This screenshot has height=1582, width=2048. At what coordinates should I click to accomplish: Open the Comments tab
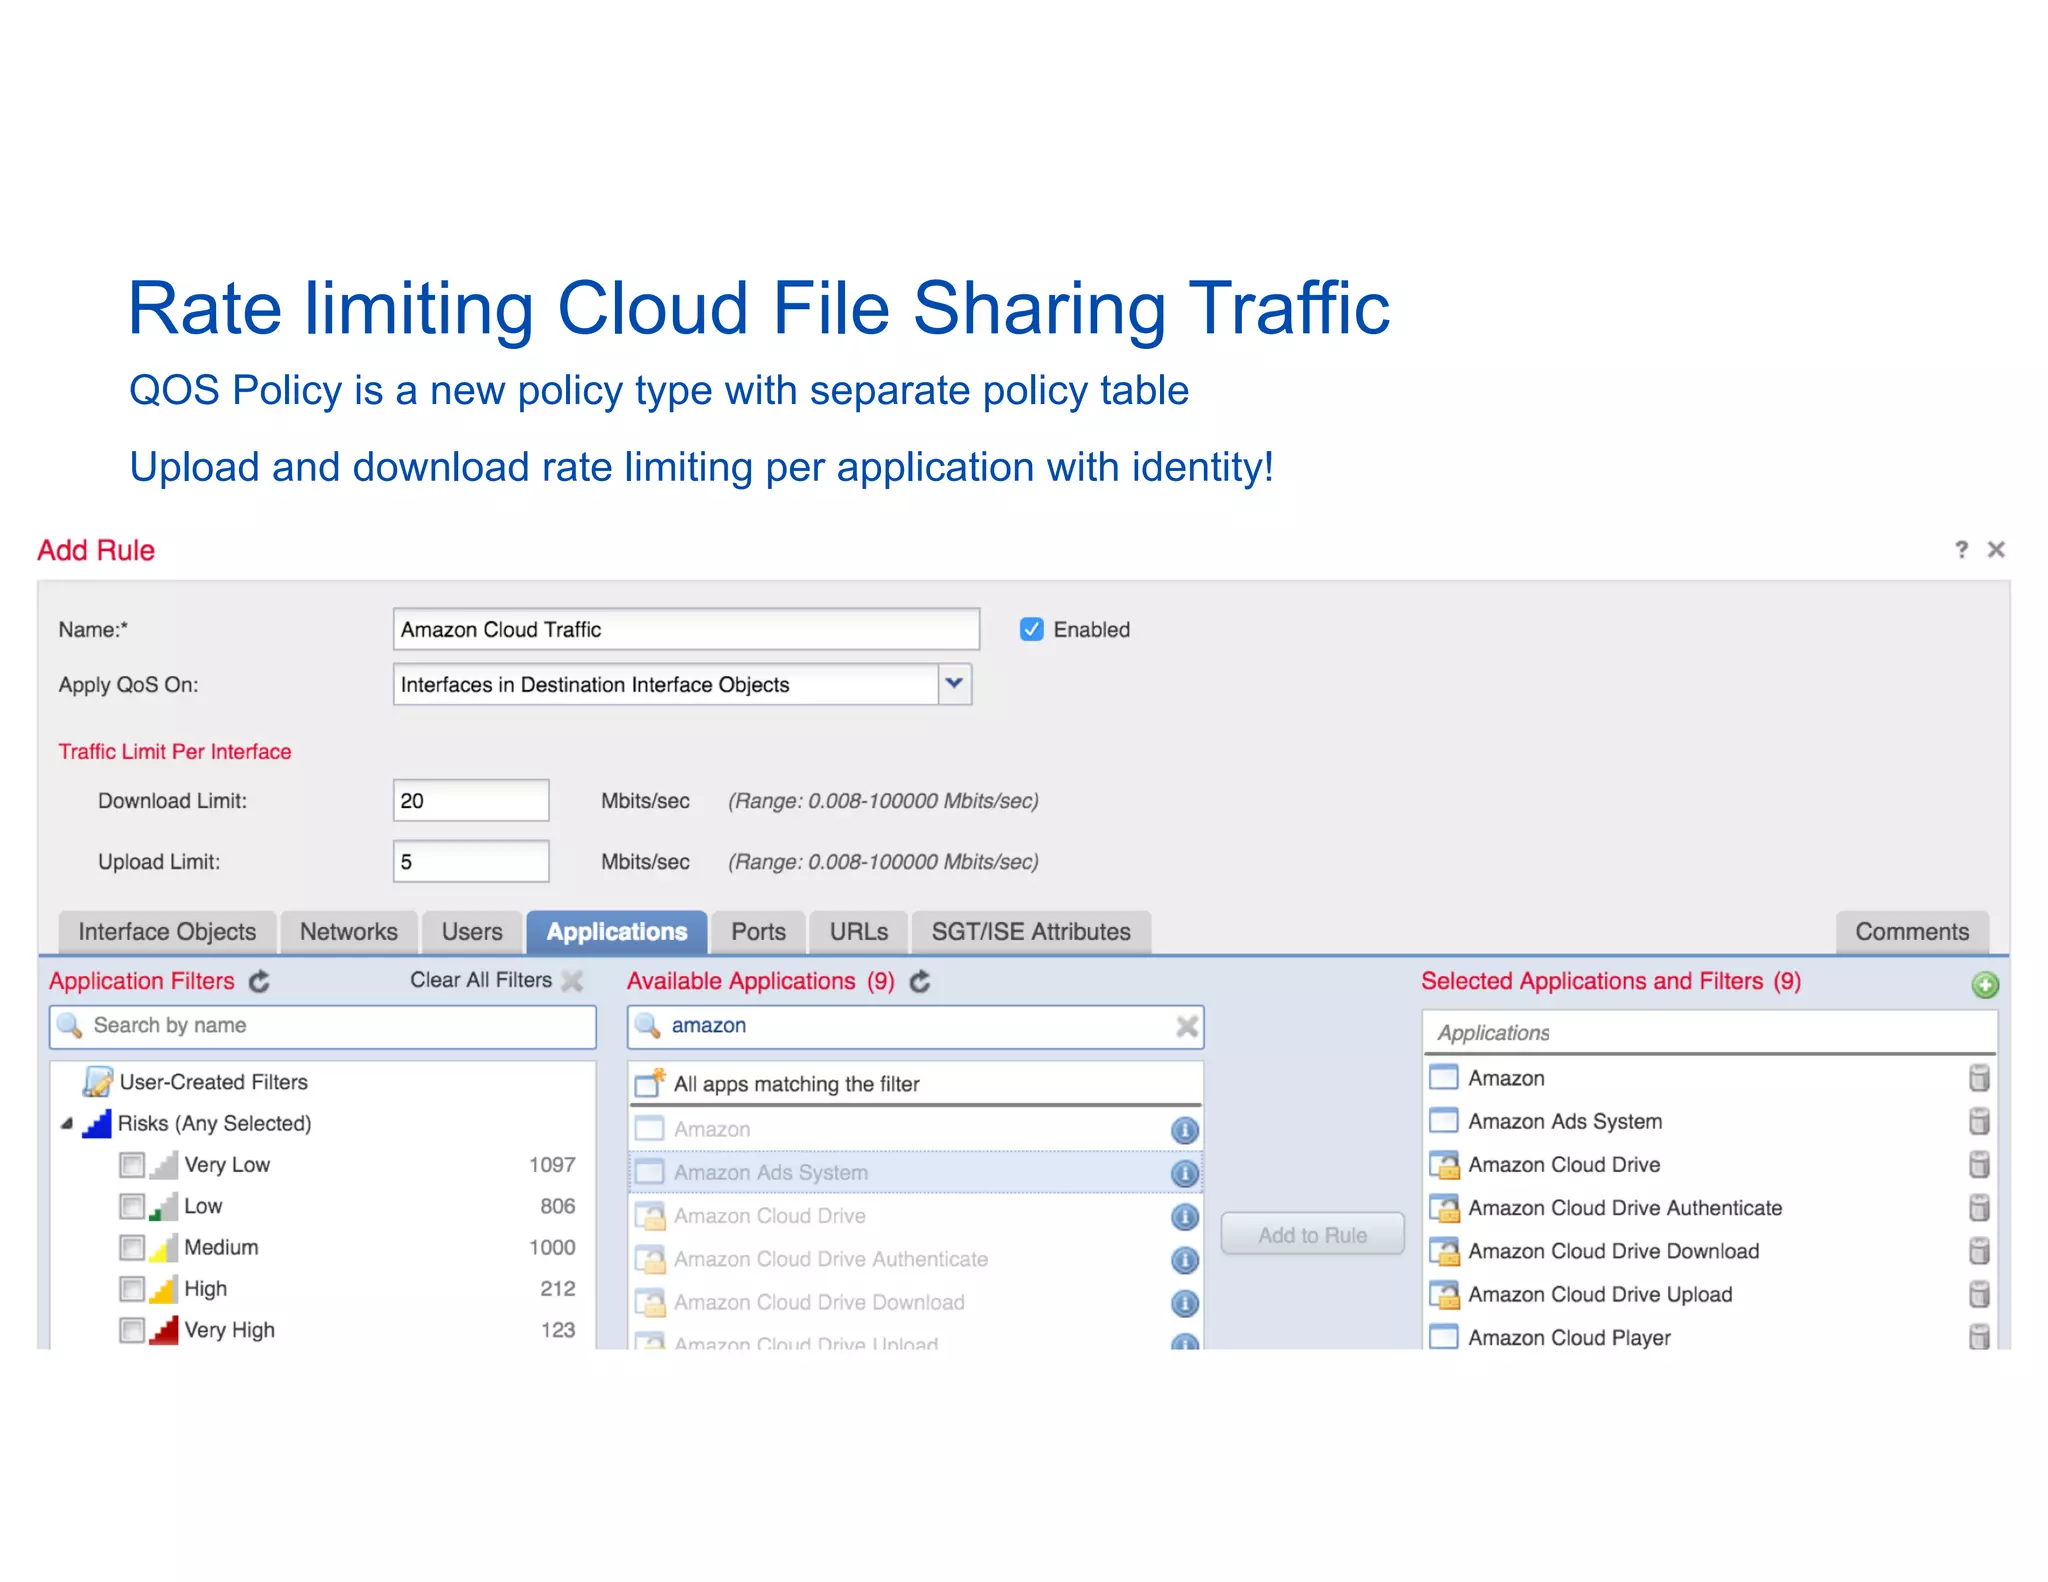pos(1912,932)
